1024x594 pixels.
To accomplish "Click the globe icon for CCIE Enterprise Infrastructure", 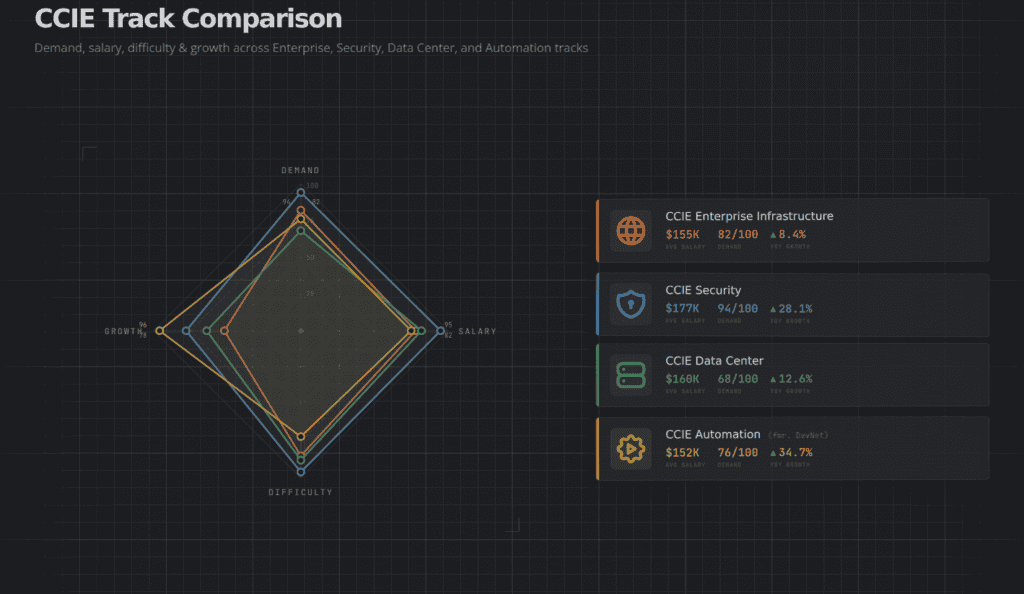I will [630, 230].
